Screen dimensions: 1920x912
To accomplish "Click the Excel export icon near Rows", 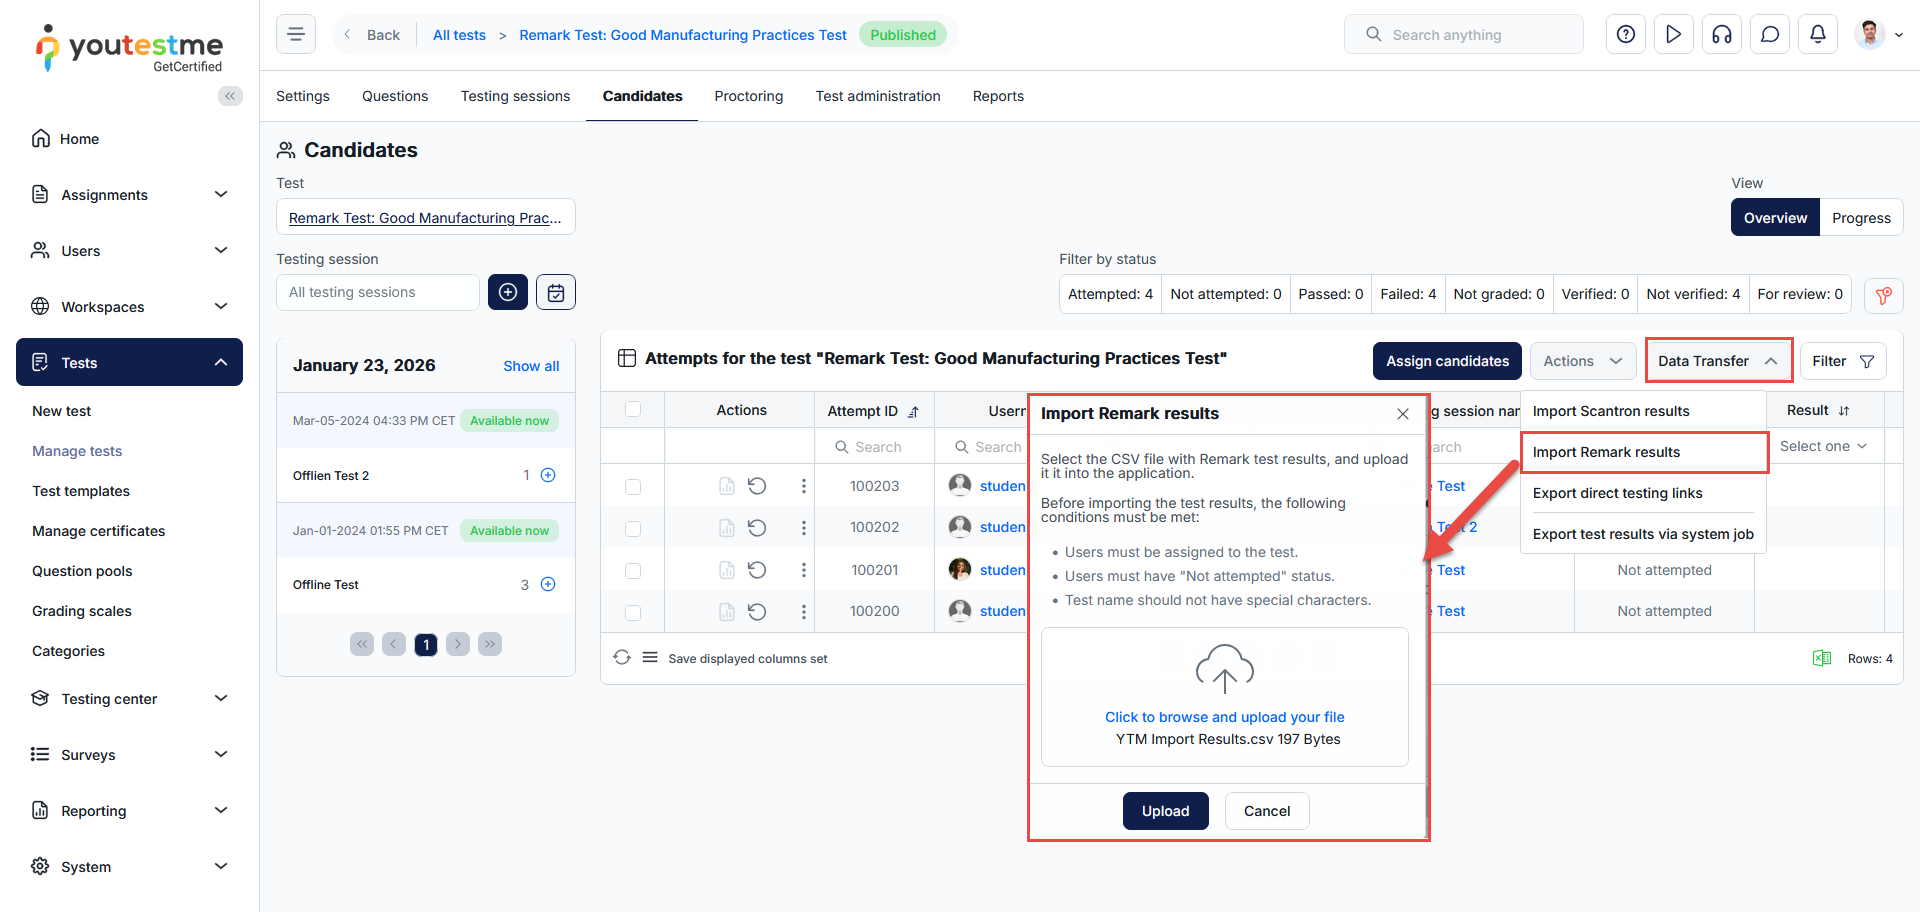I will 1821,658.
